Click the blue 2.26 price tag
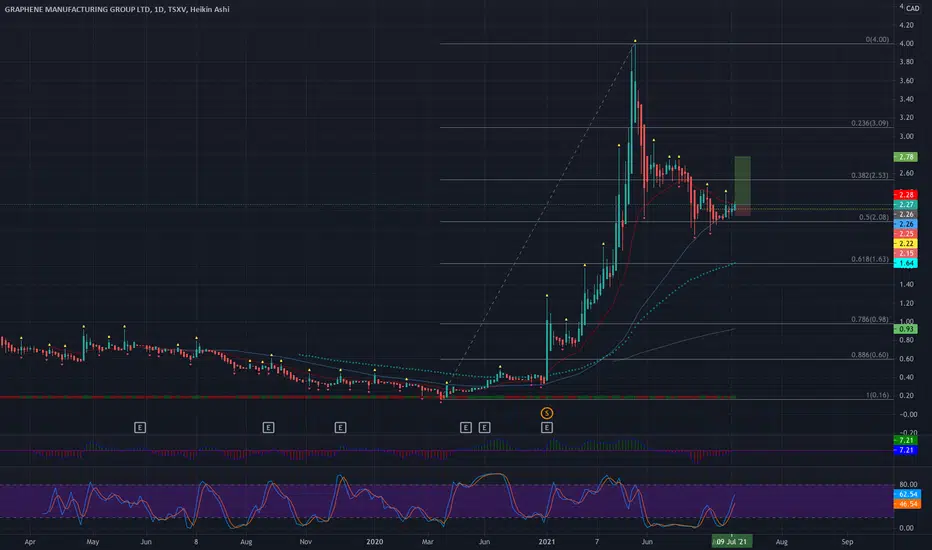 pyautogui.click(x=905, y=224)
